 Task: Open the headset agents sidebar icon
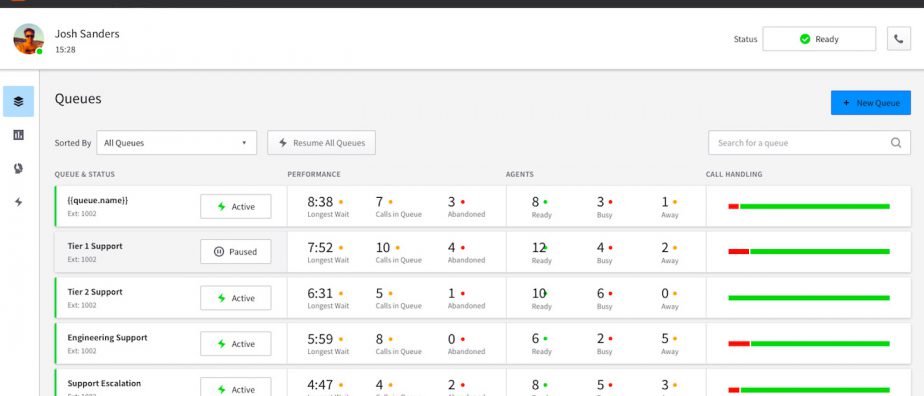[x=18, y=169]
